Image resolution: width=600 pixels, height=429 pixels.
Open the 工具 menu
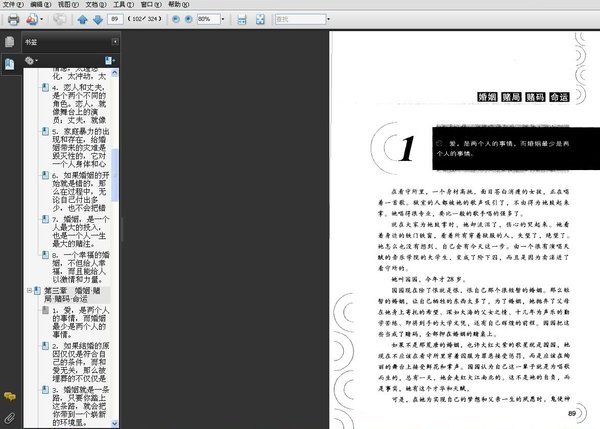pos(123,4)
